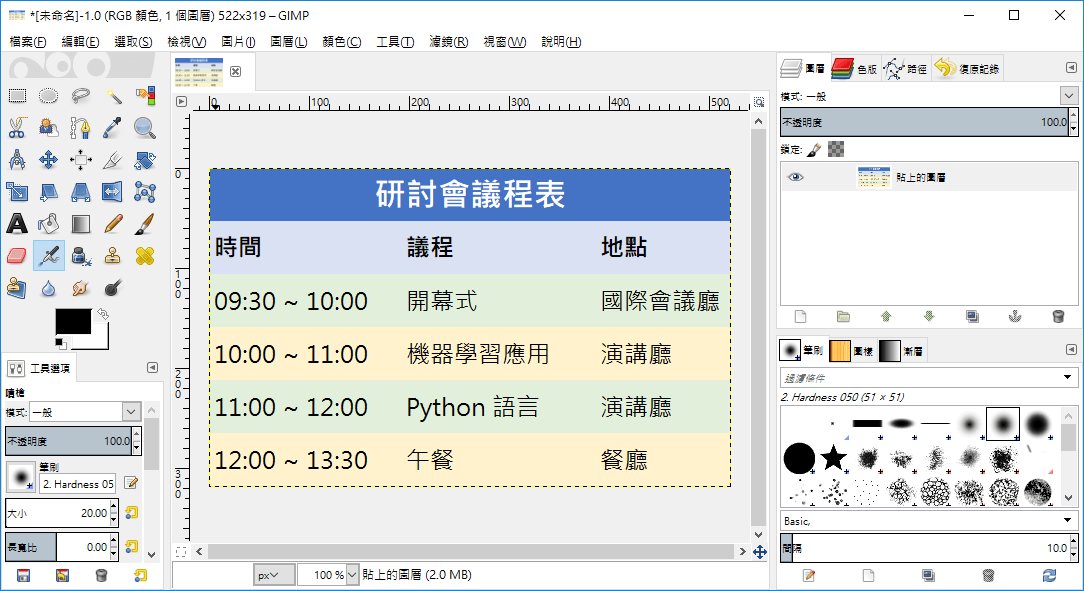Select the Move tool
Viewport: 1084px width, 591px height.
pyautogui.click(x=49, y=160)
